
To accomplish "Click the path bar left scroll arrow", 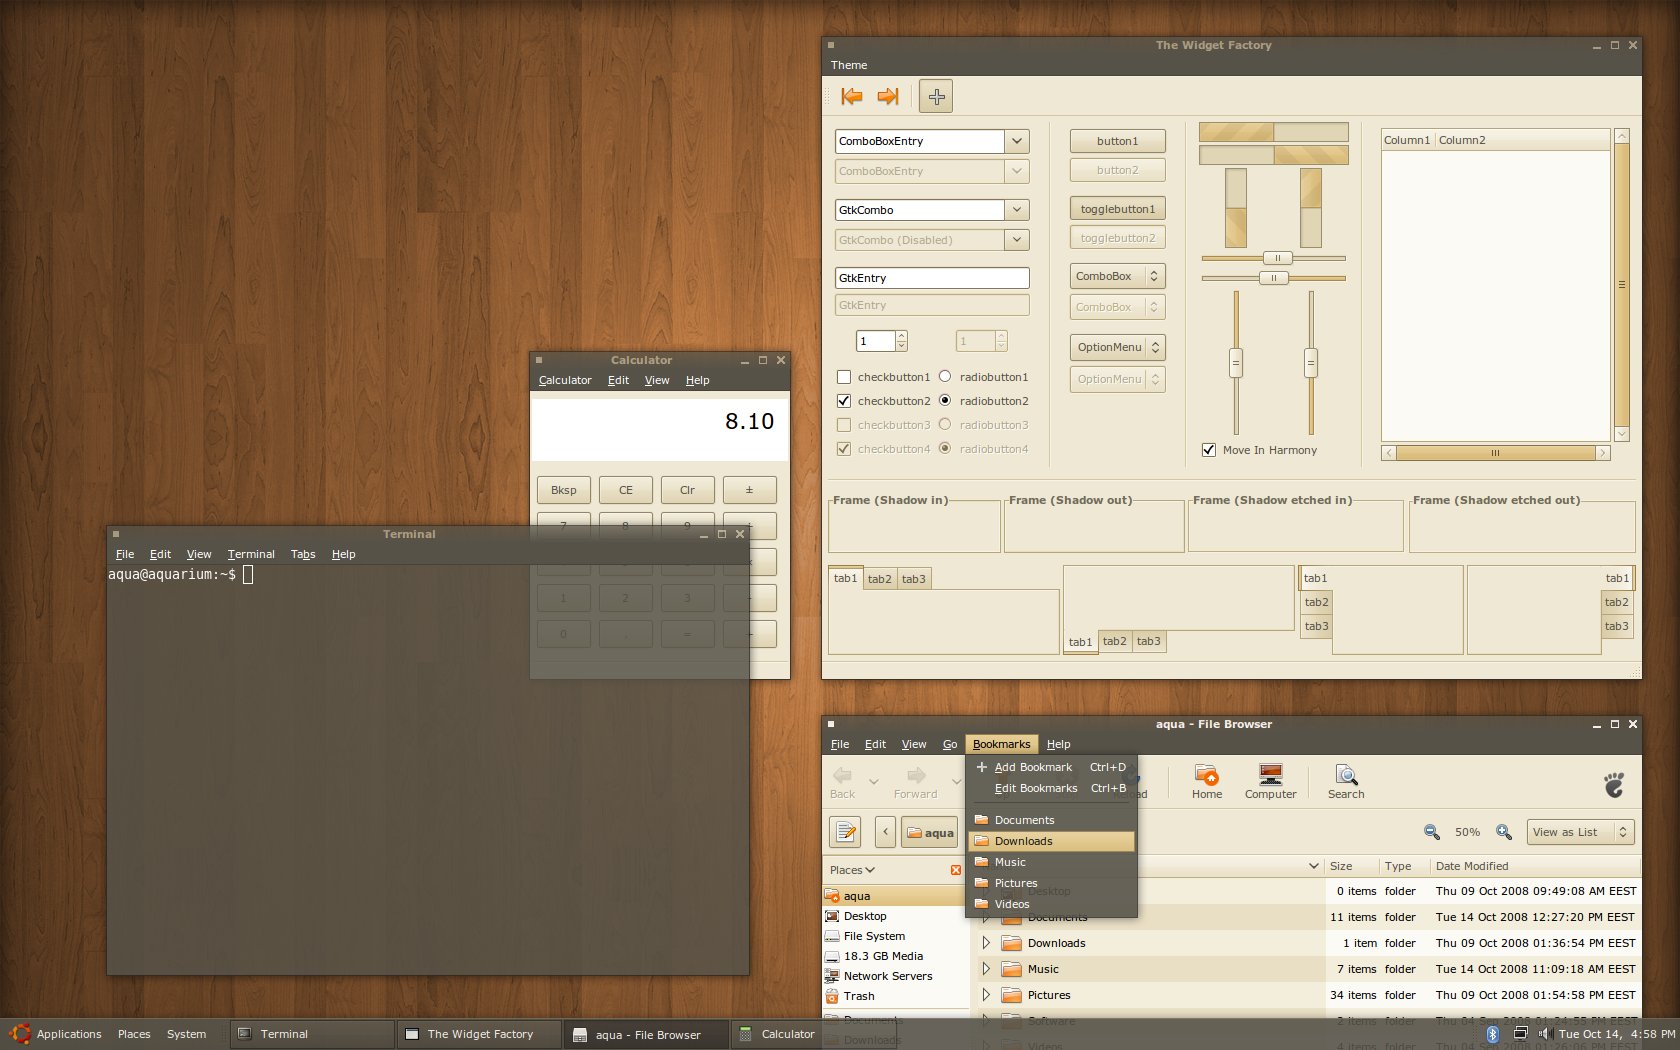I will [885, 832].
